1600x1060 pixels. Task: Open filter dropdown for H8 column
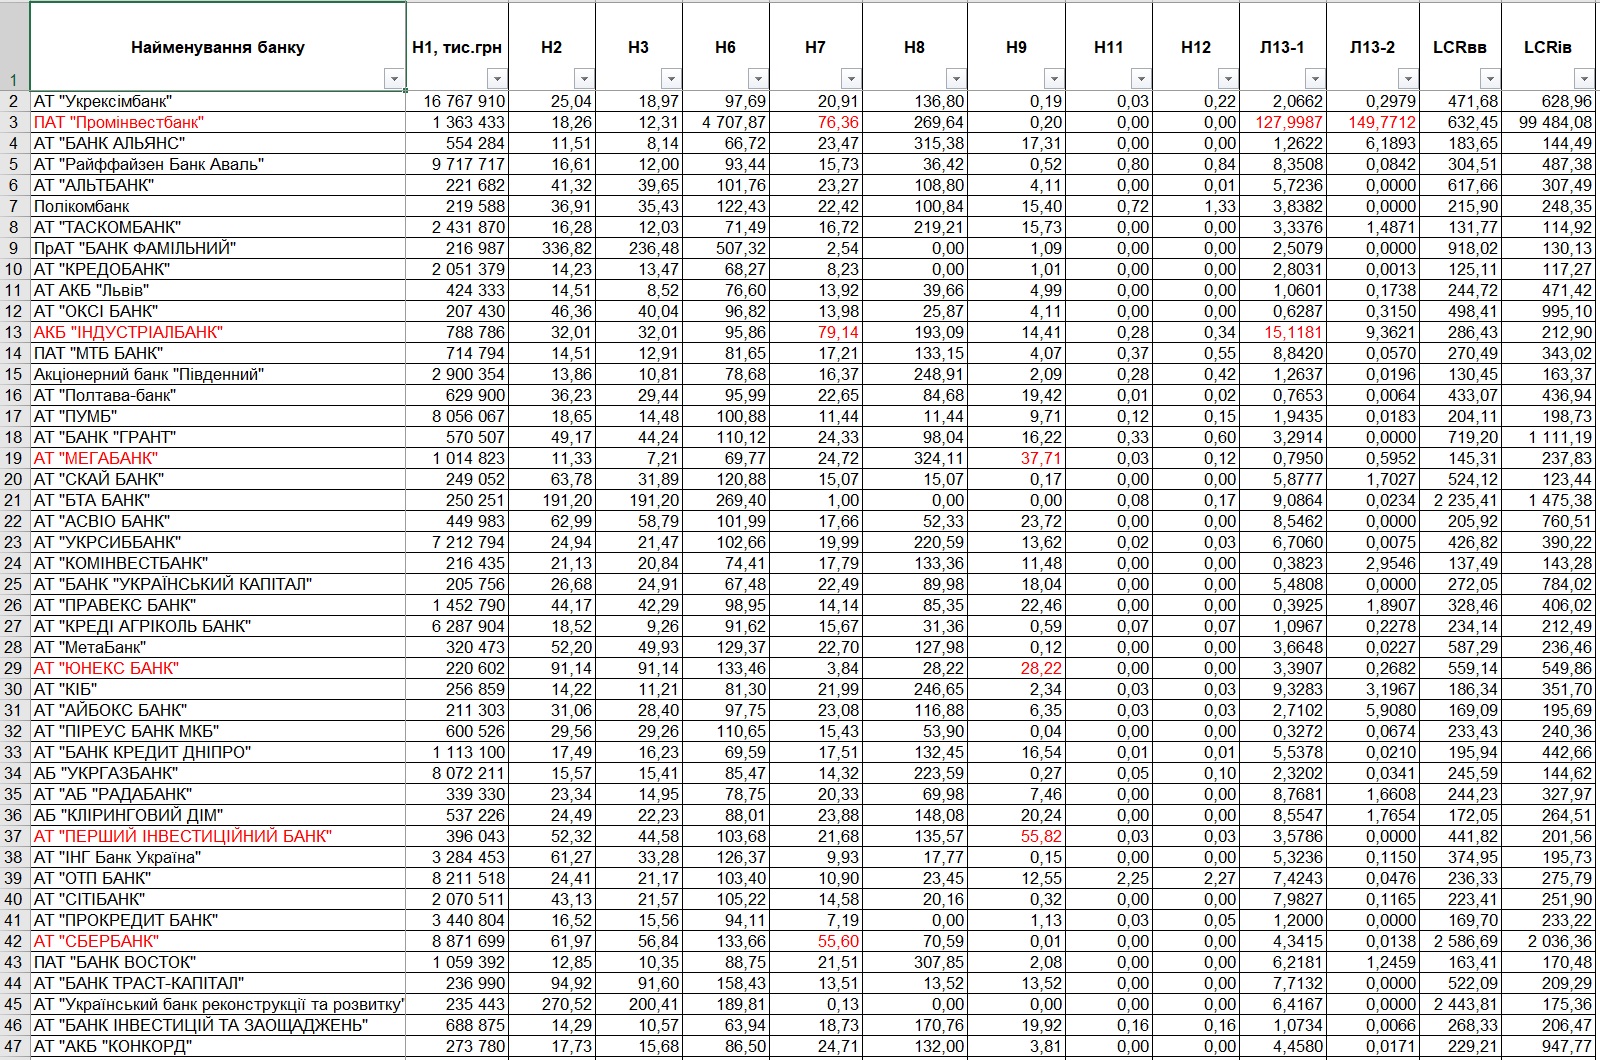tap(956, 79)
